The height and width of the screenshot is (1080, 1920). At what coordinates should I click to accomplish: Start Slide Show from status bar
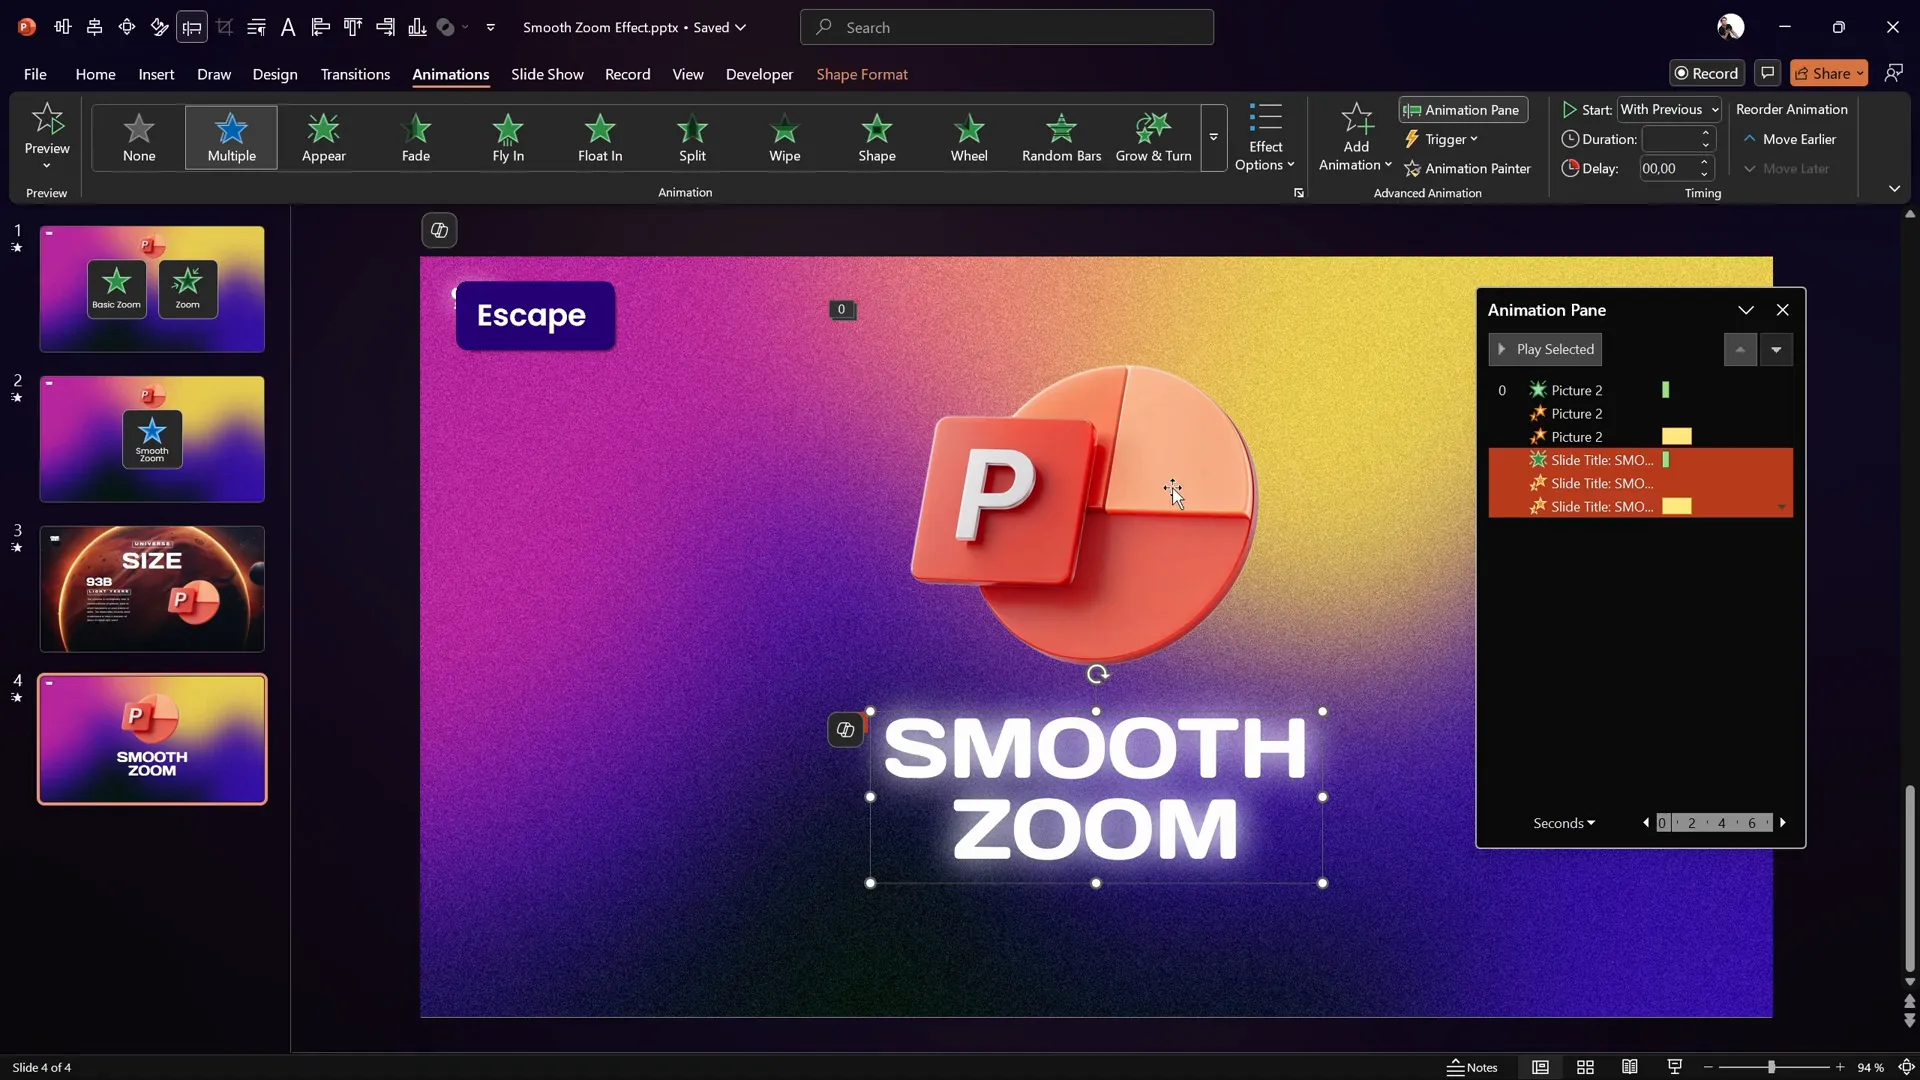click(x=1675, y=1067)
